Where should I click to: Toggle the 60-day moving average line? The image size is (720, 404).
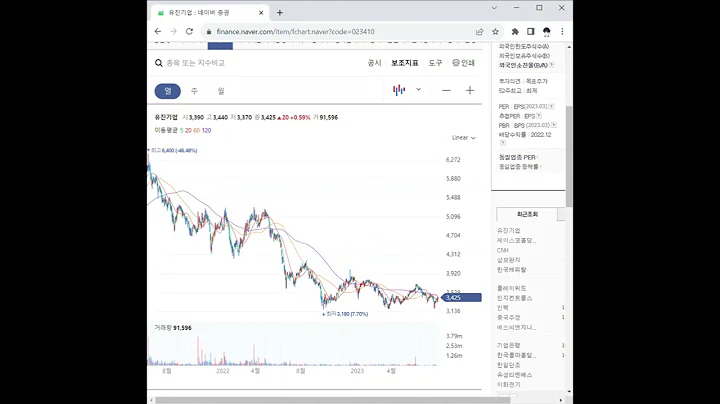(x=197, y=130)
